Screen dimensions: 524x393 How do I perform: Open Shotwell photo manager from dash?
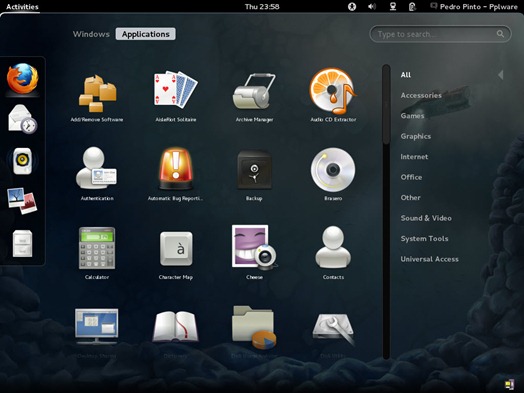22,201
